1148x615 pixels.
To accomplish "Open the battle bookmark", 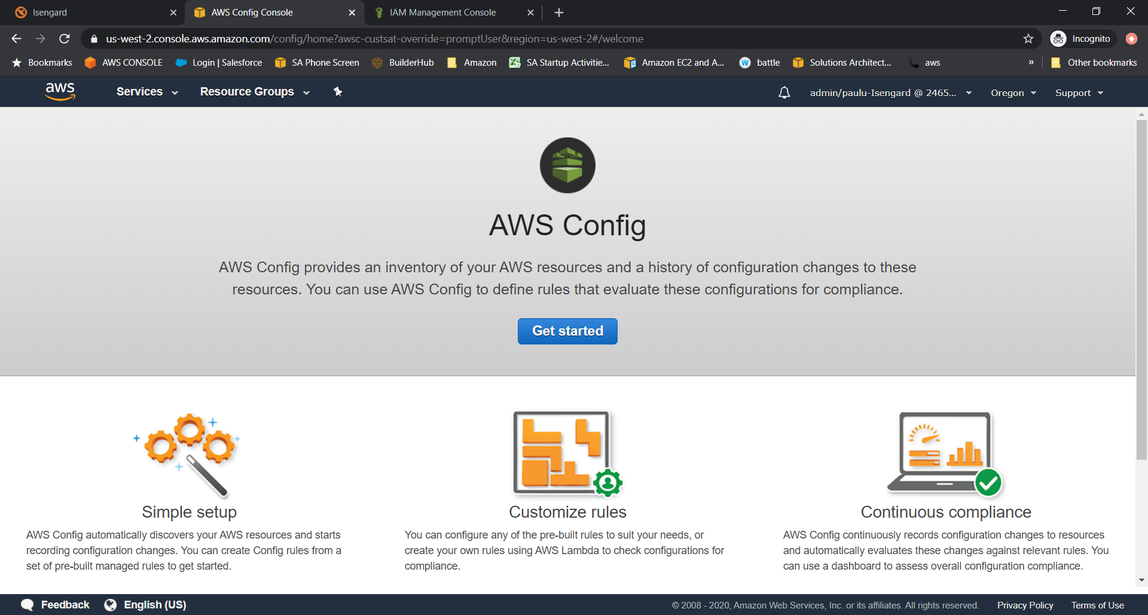I will (x=759, y=62).
